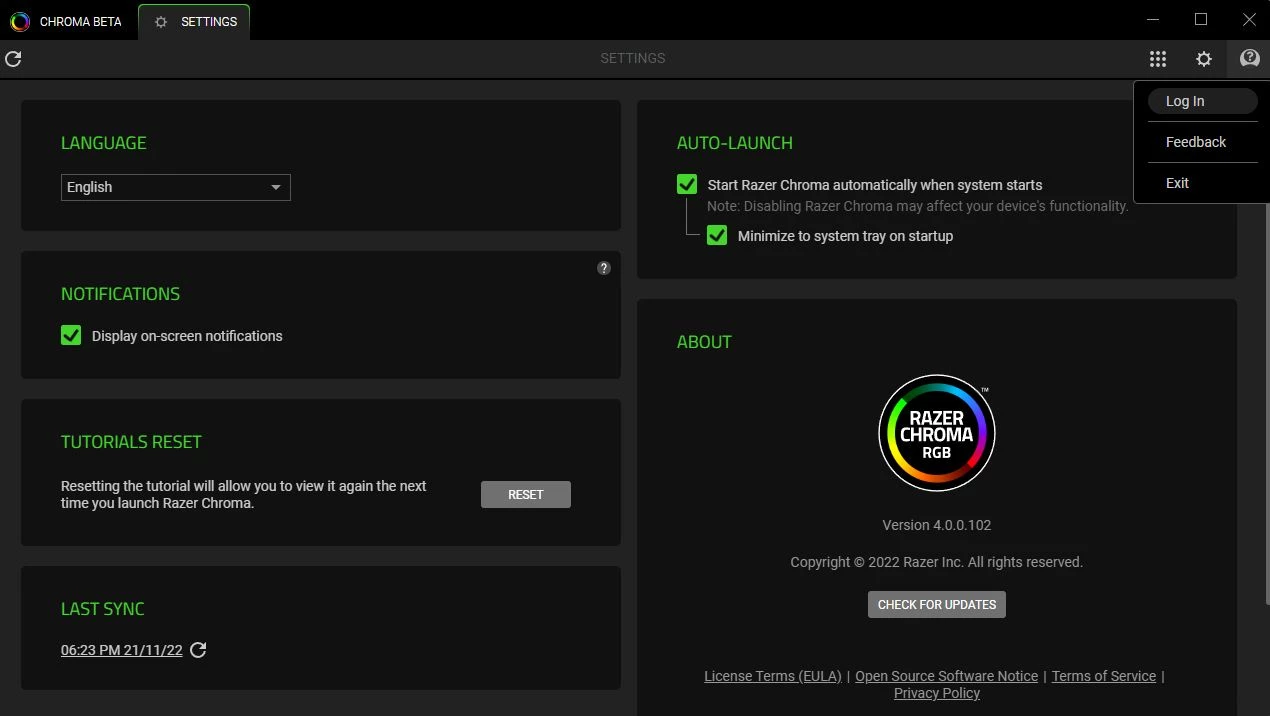Click the Chroma logo in the Chroma Beta tab
Image resolution: width=1270 pixels, height=716 pixels.
(x=20, y=21)
